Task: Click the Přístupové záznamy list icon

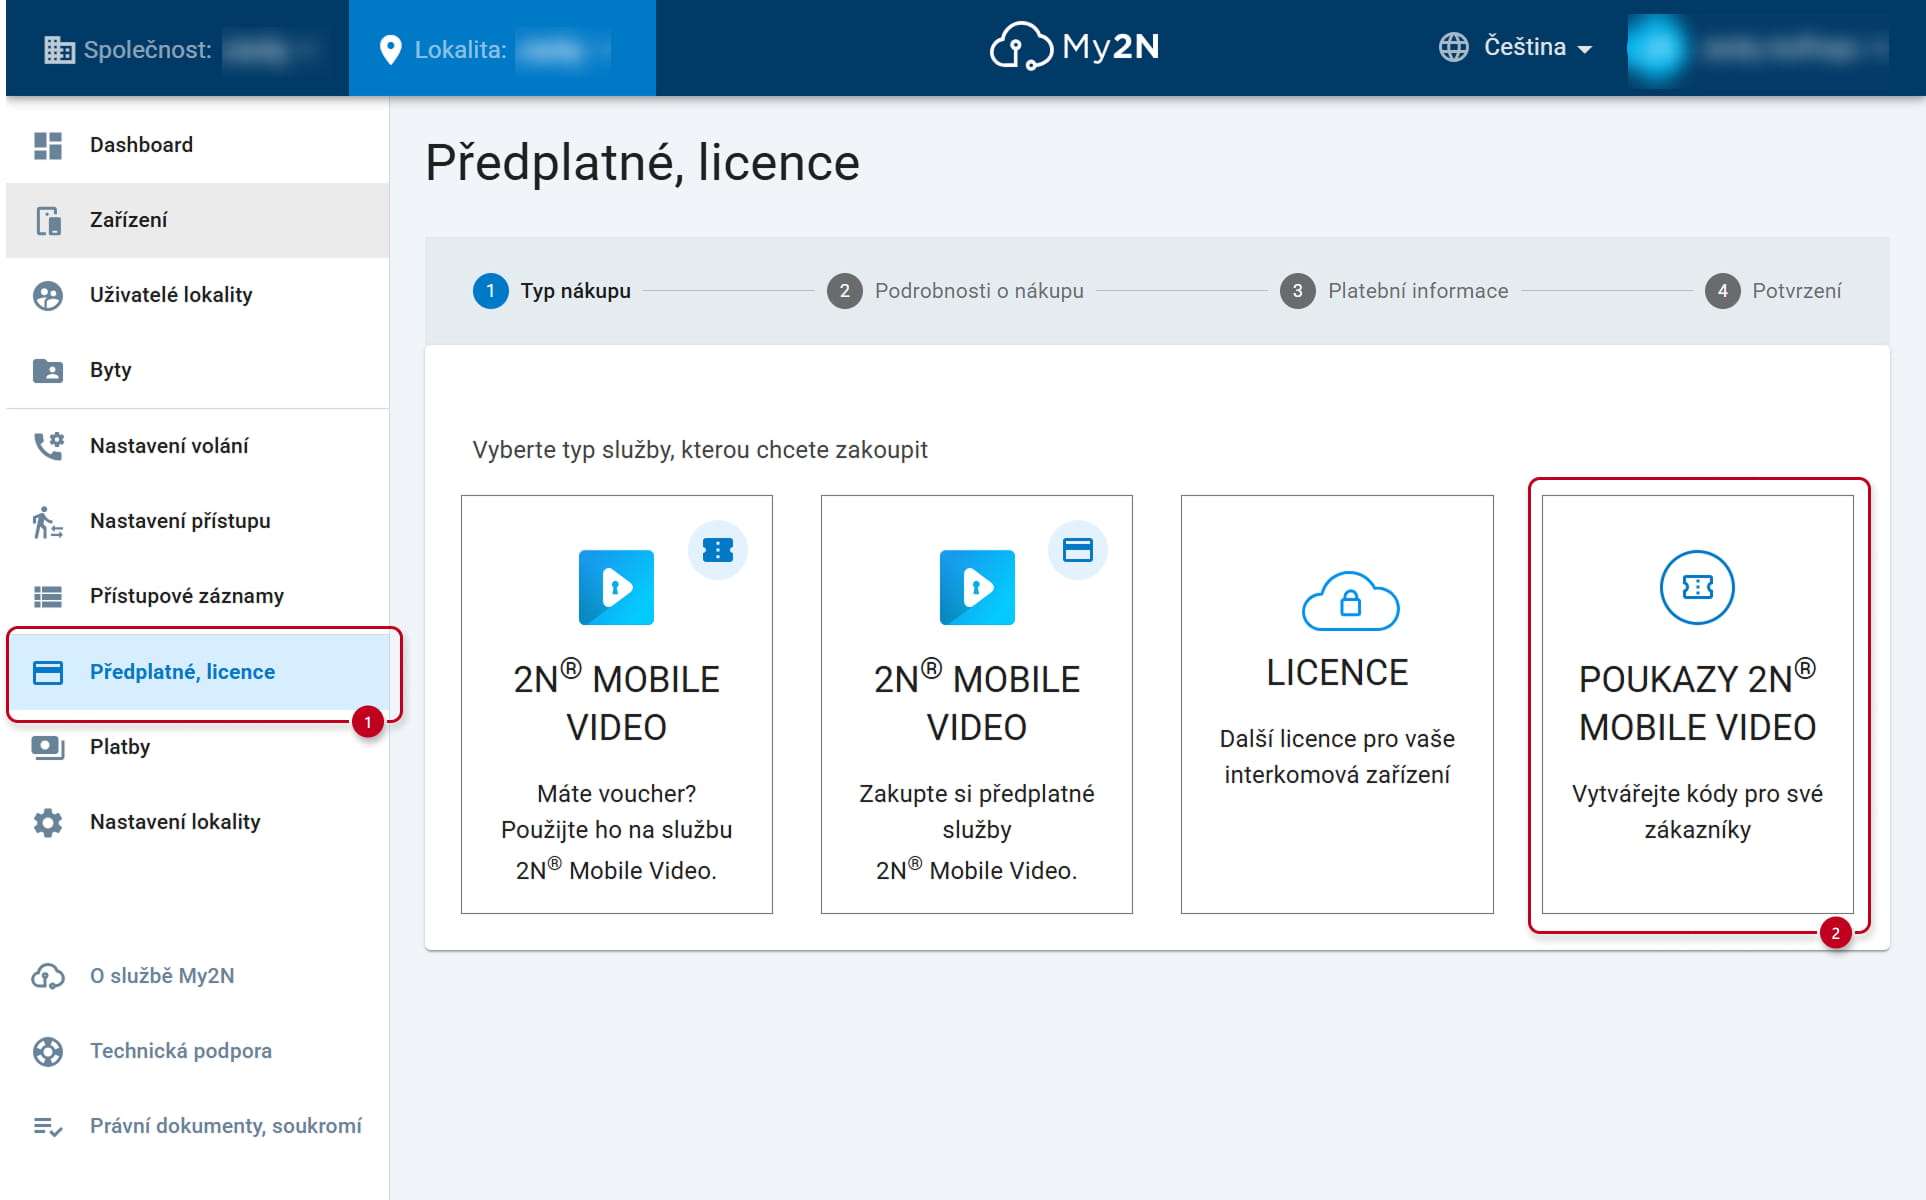Action: [x=48, y=596]
